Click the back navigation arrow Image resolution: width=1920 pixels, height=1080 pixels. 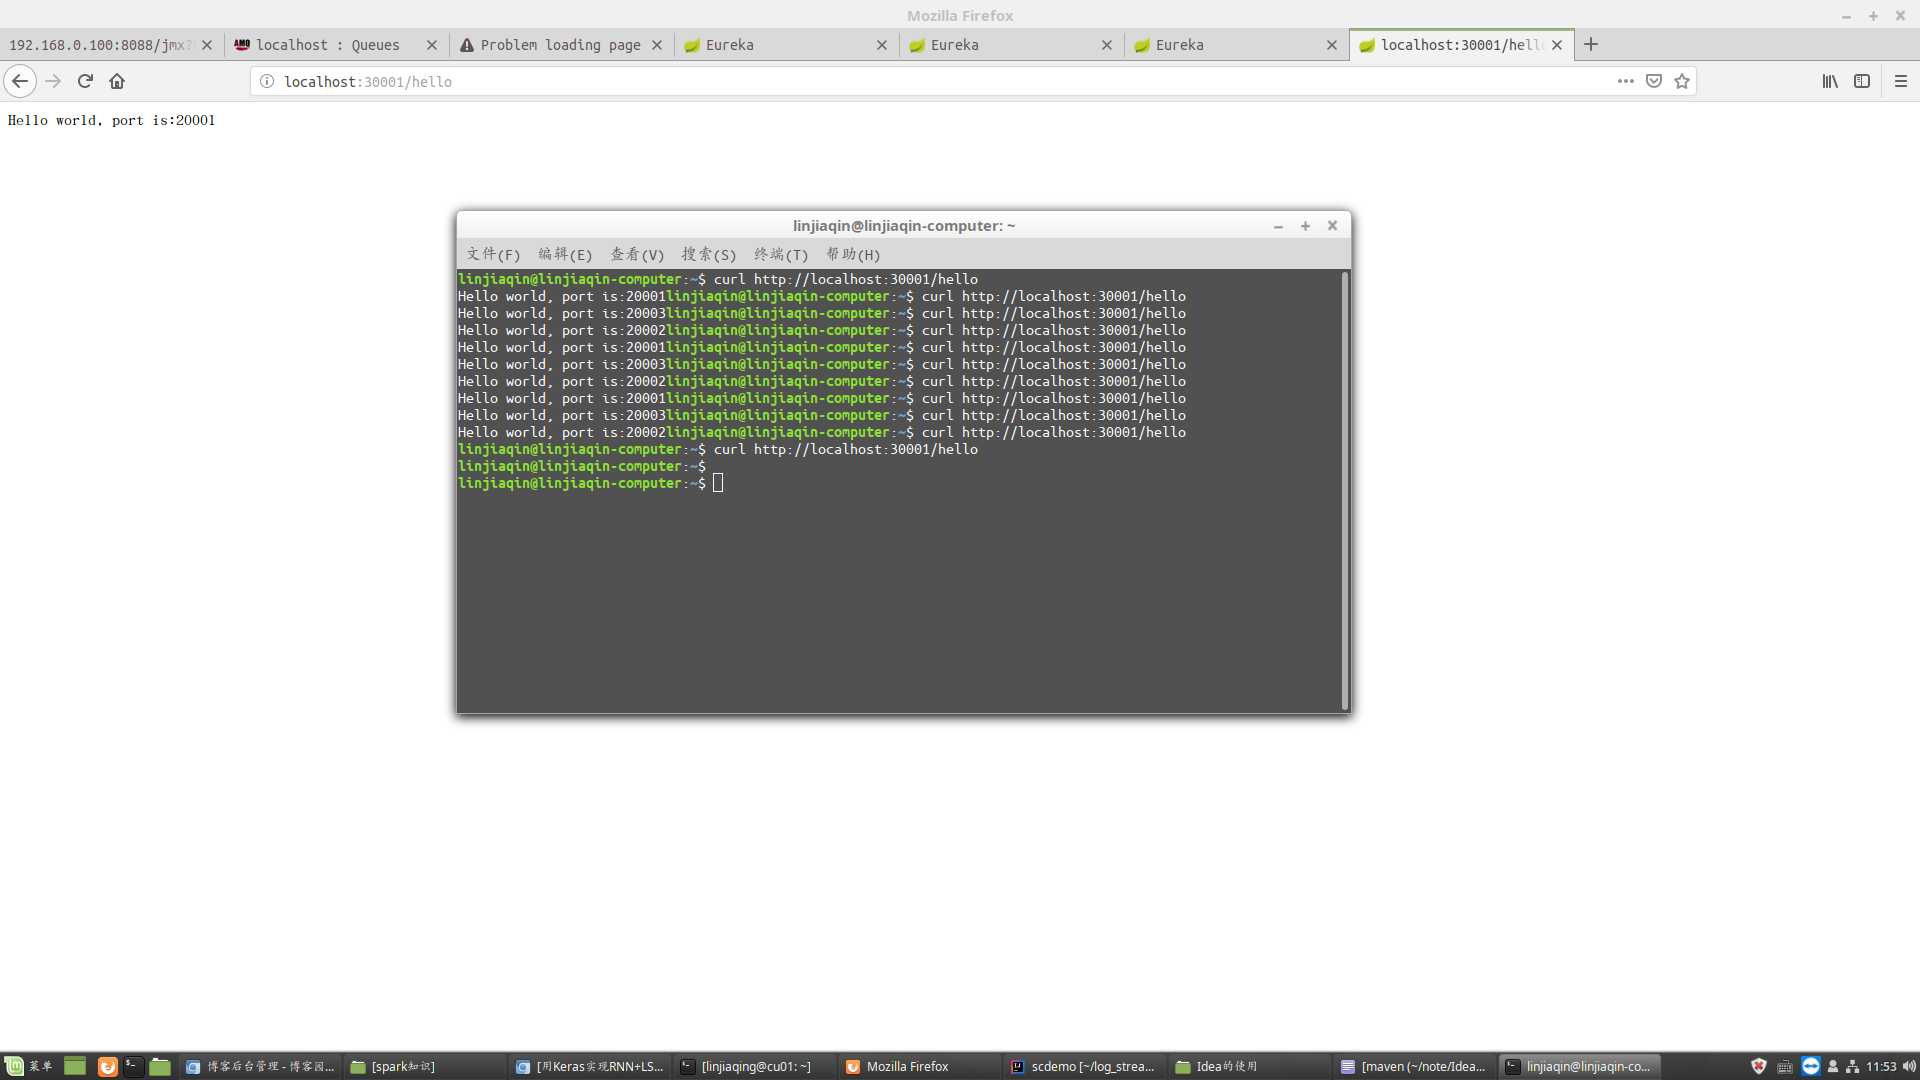tap(20, 80)
